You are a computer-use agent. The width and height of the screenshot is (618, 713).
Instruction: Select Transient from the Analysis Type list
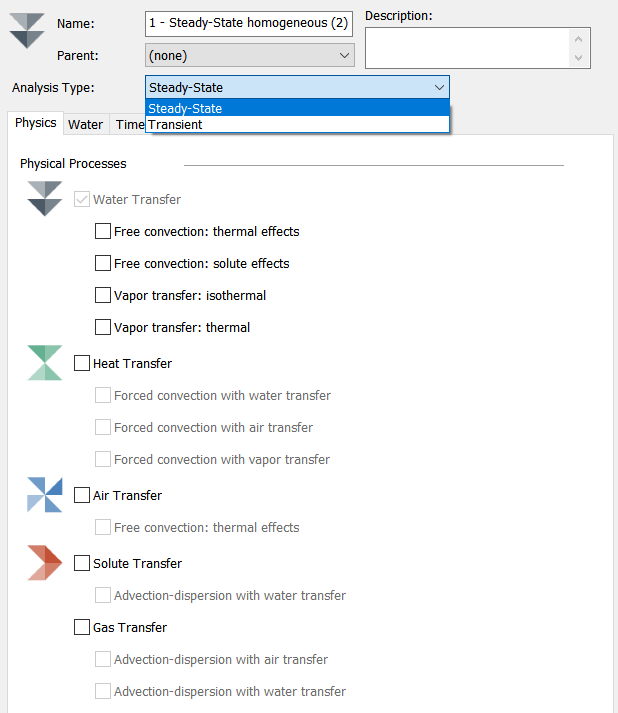(x=297, y=125)
